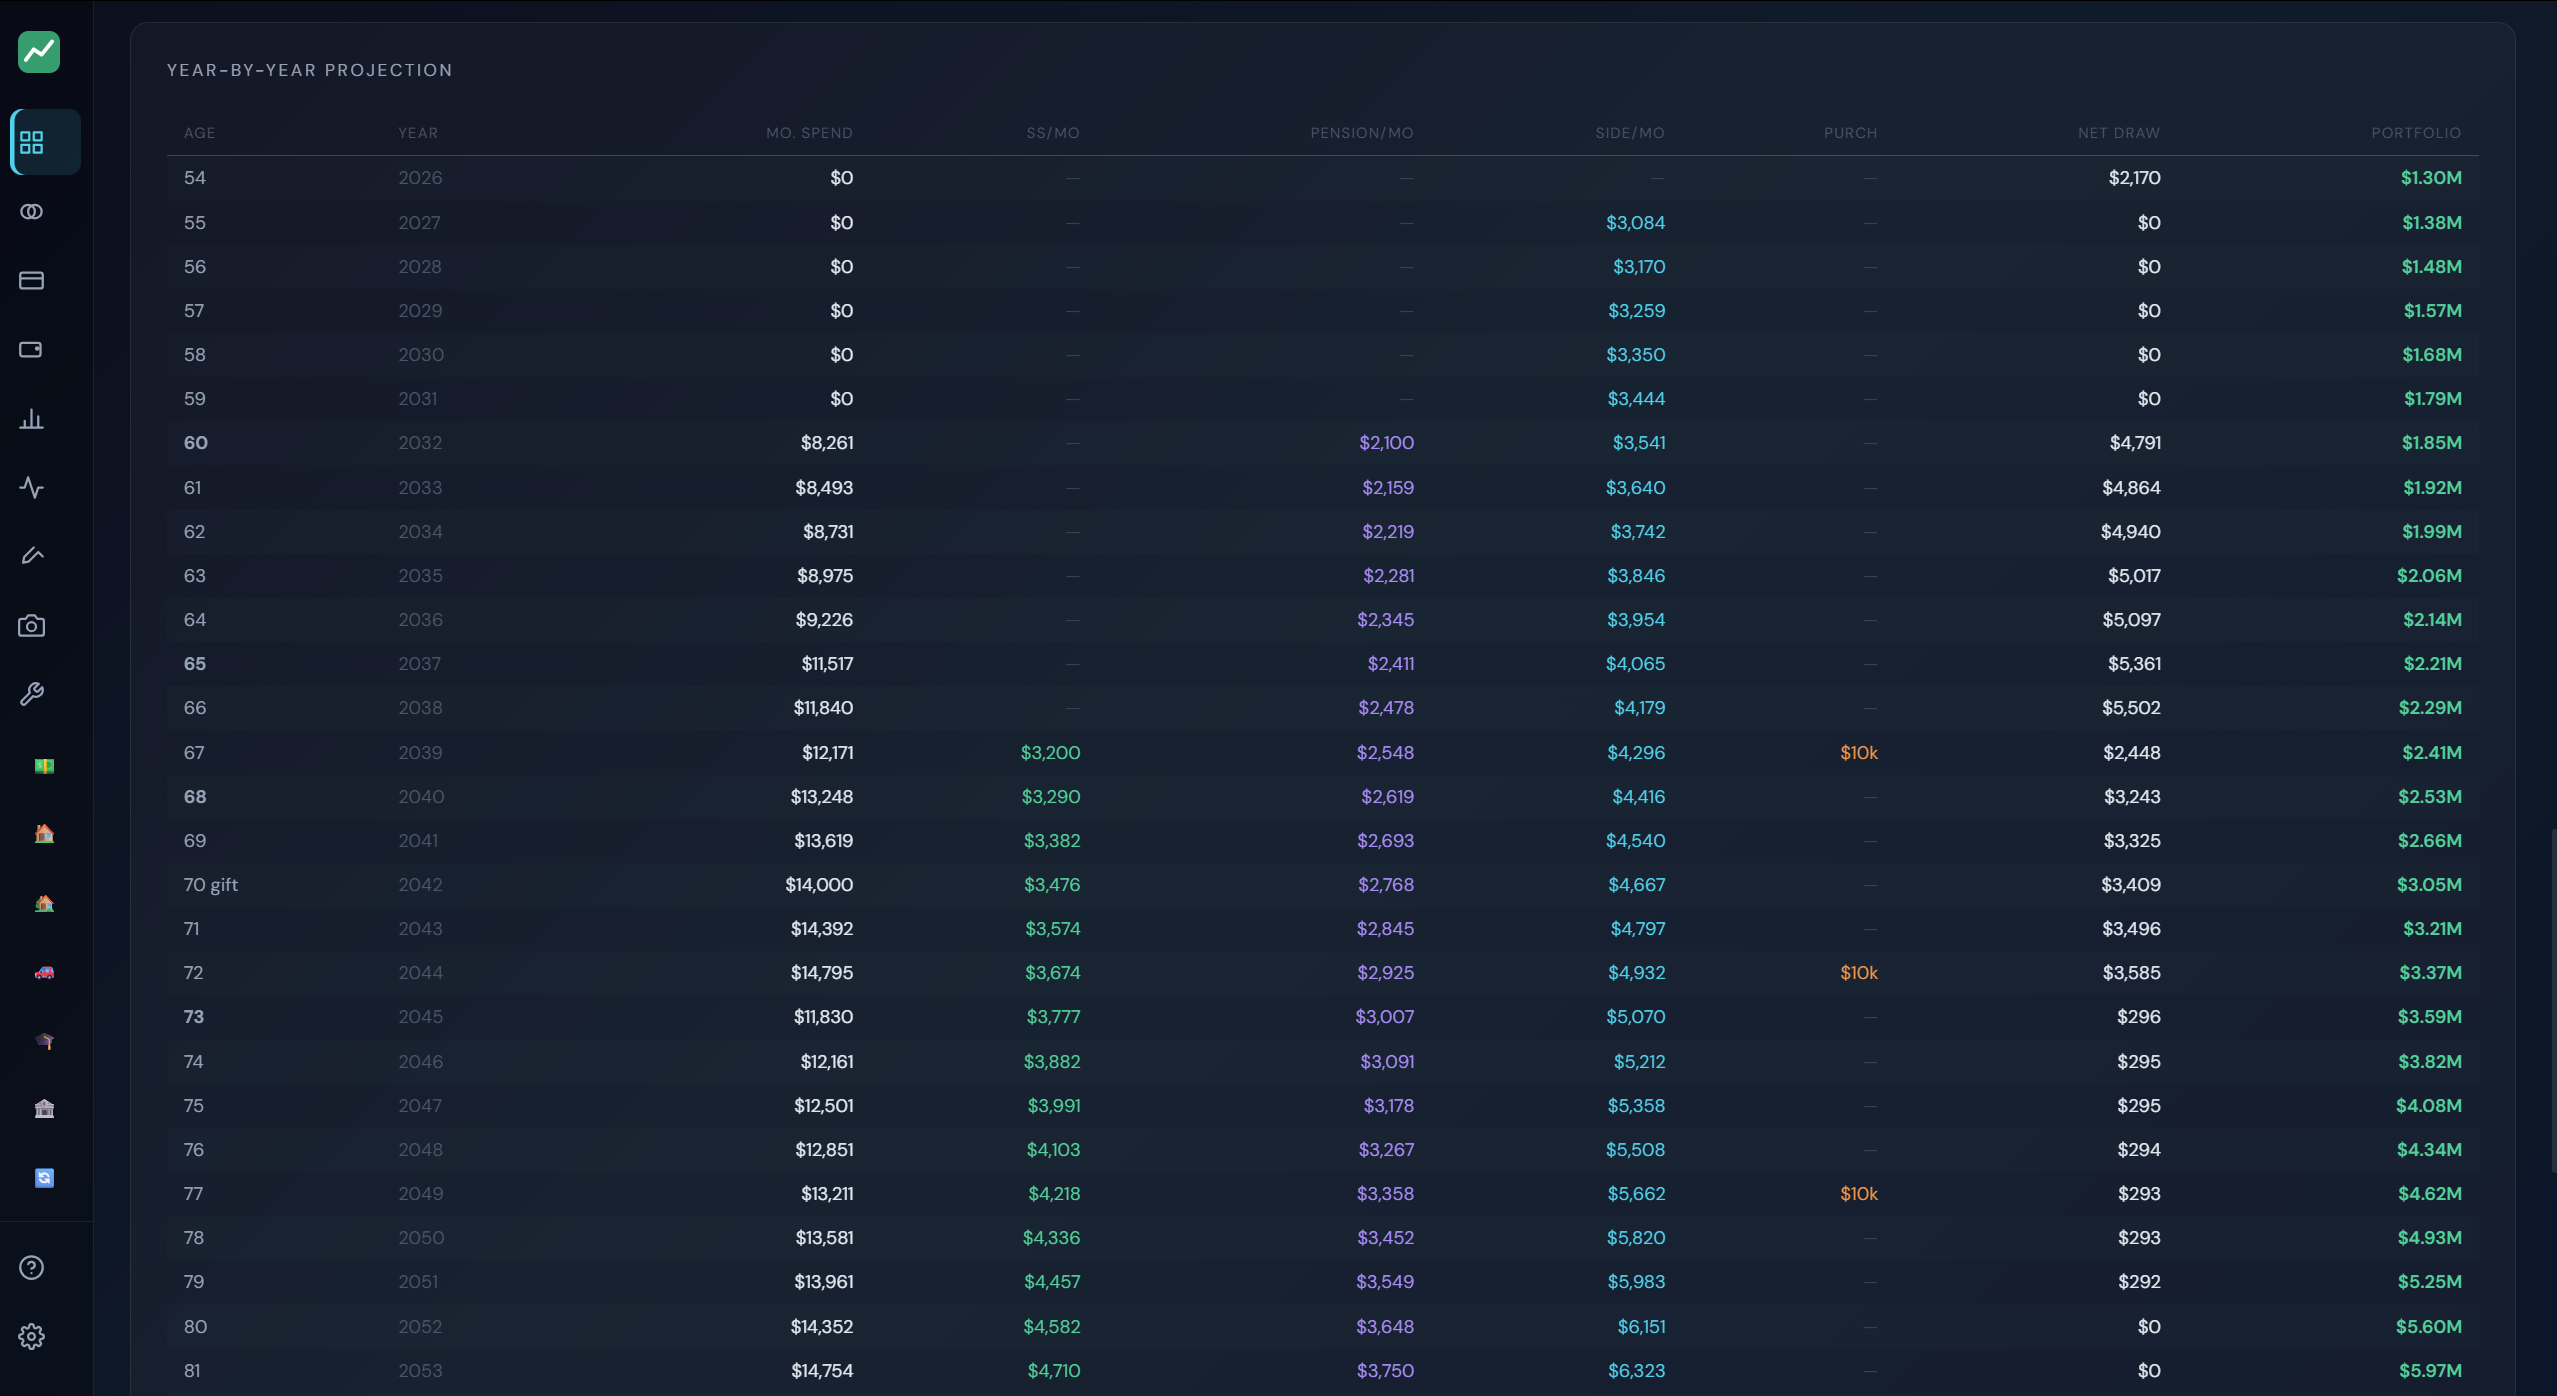Viewport: 2557px width, 1396px height.
Task: Click the $4,791 net draw value
Action: point(2135,443)
